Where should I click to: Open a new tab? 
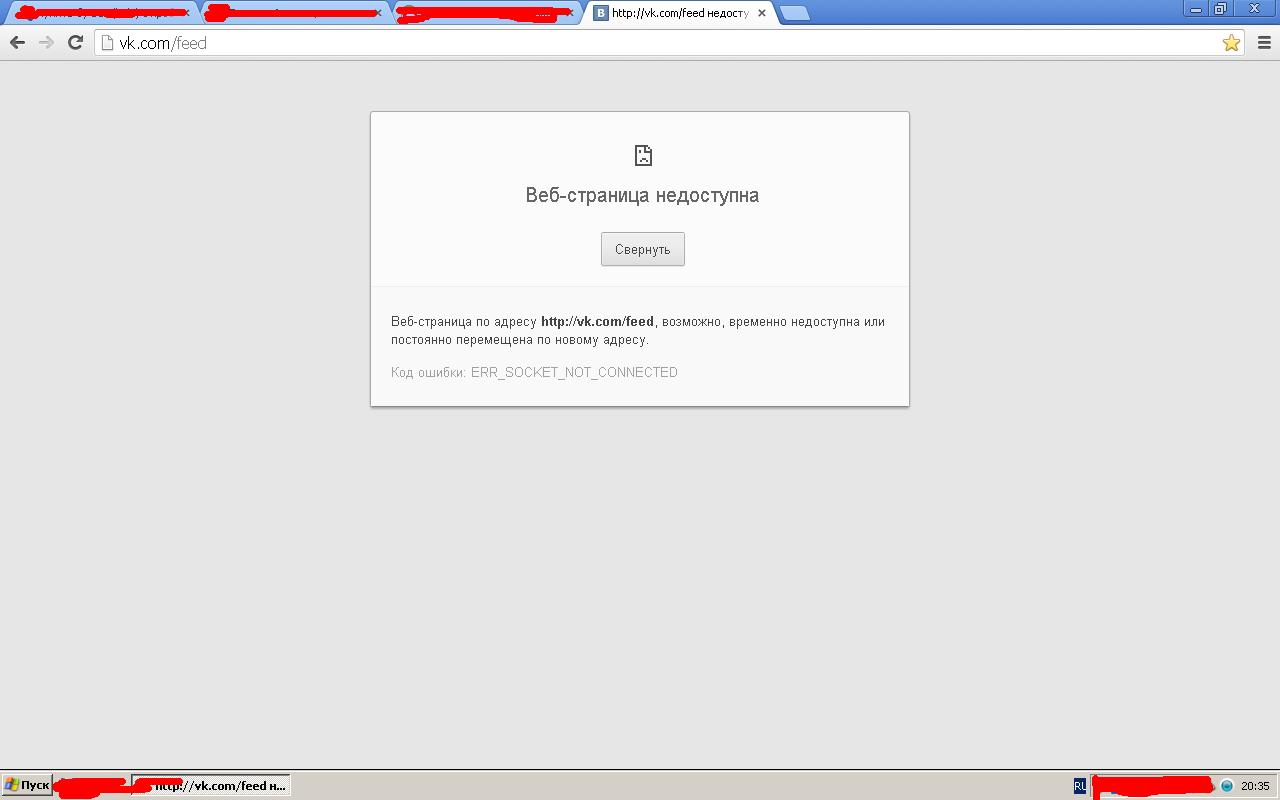[794, 13]
